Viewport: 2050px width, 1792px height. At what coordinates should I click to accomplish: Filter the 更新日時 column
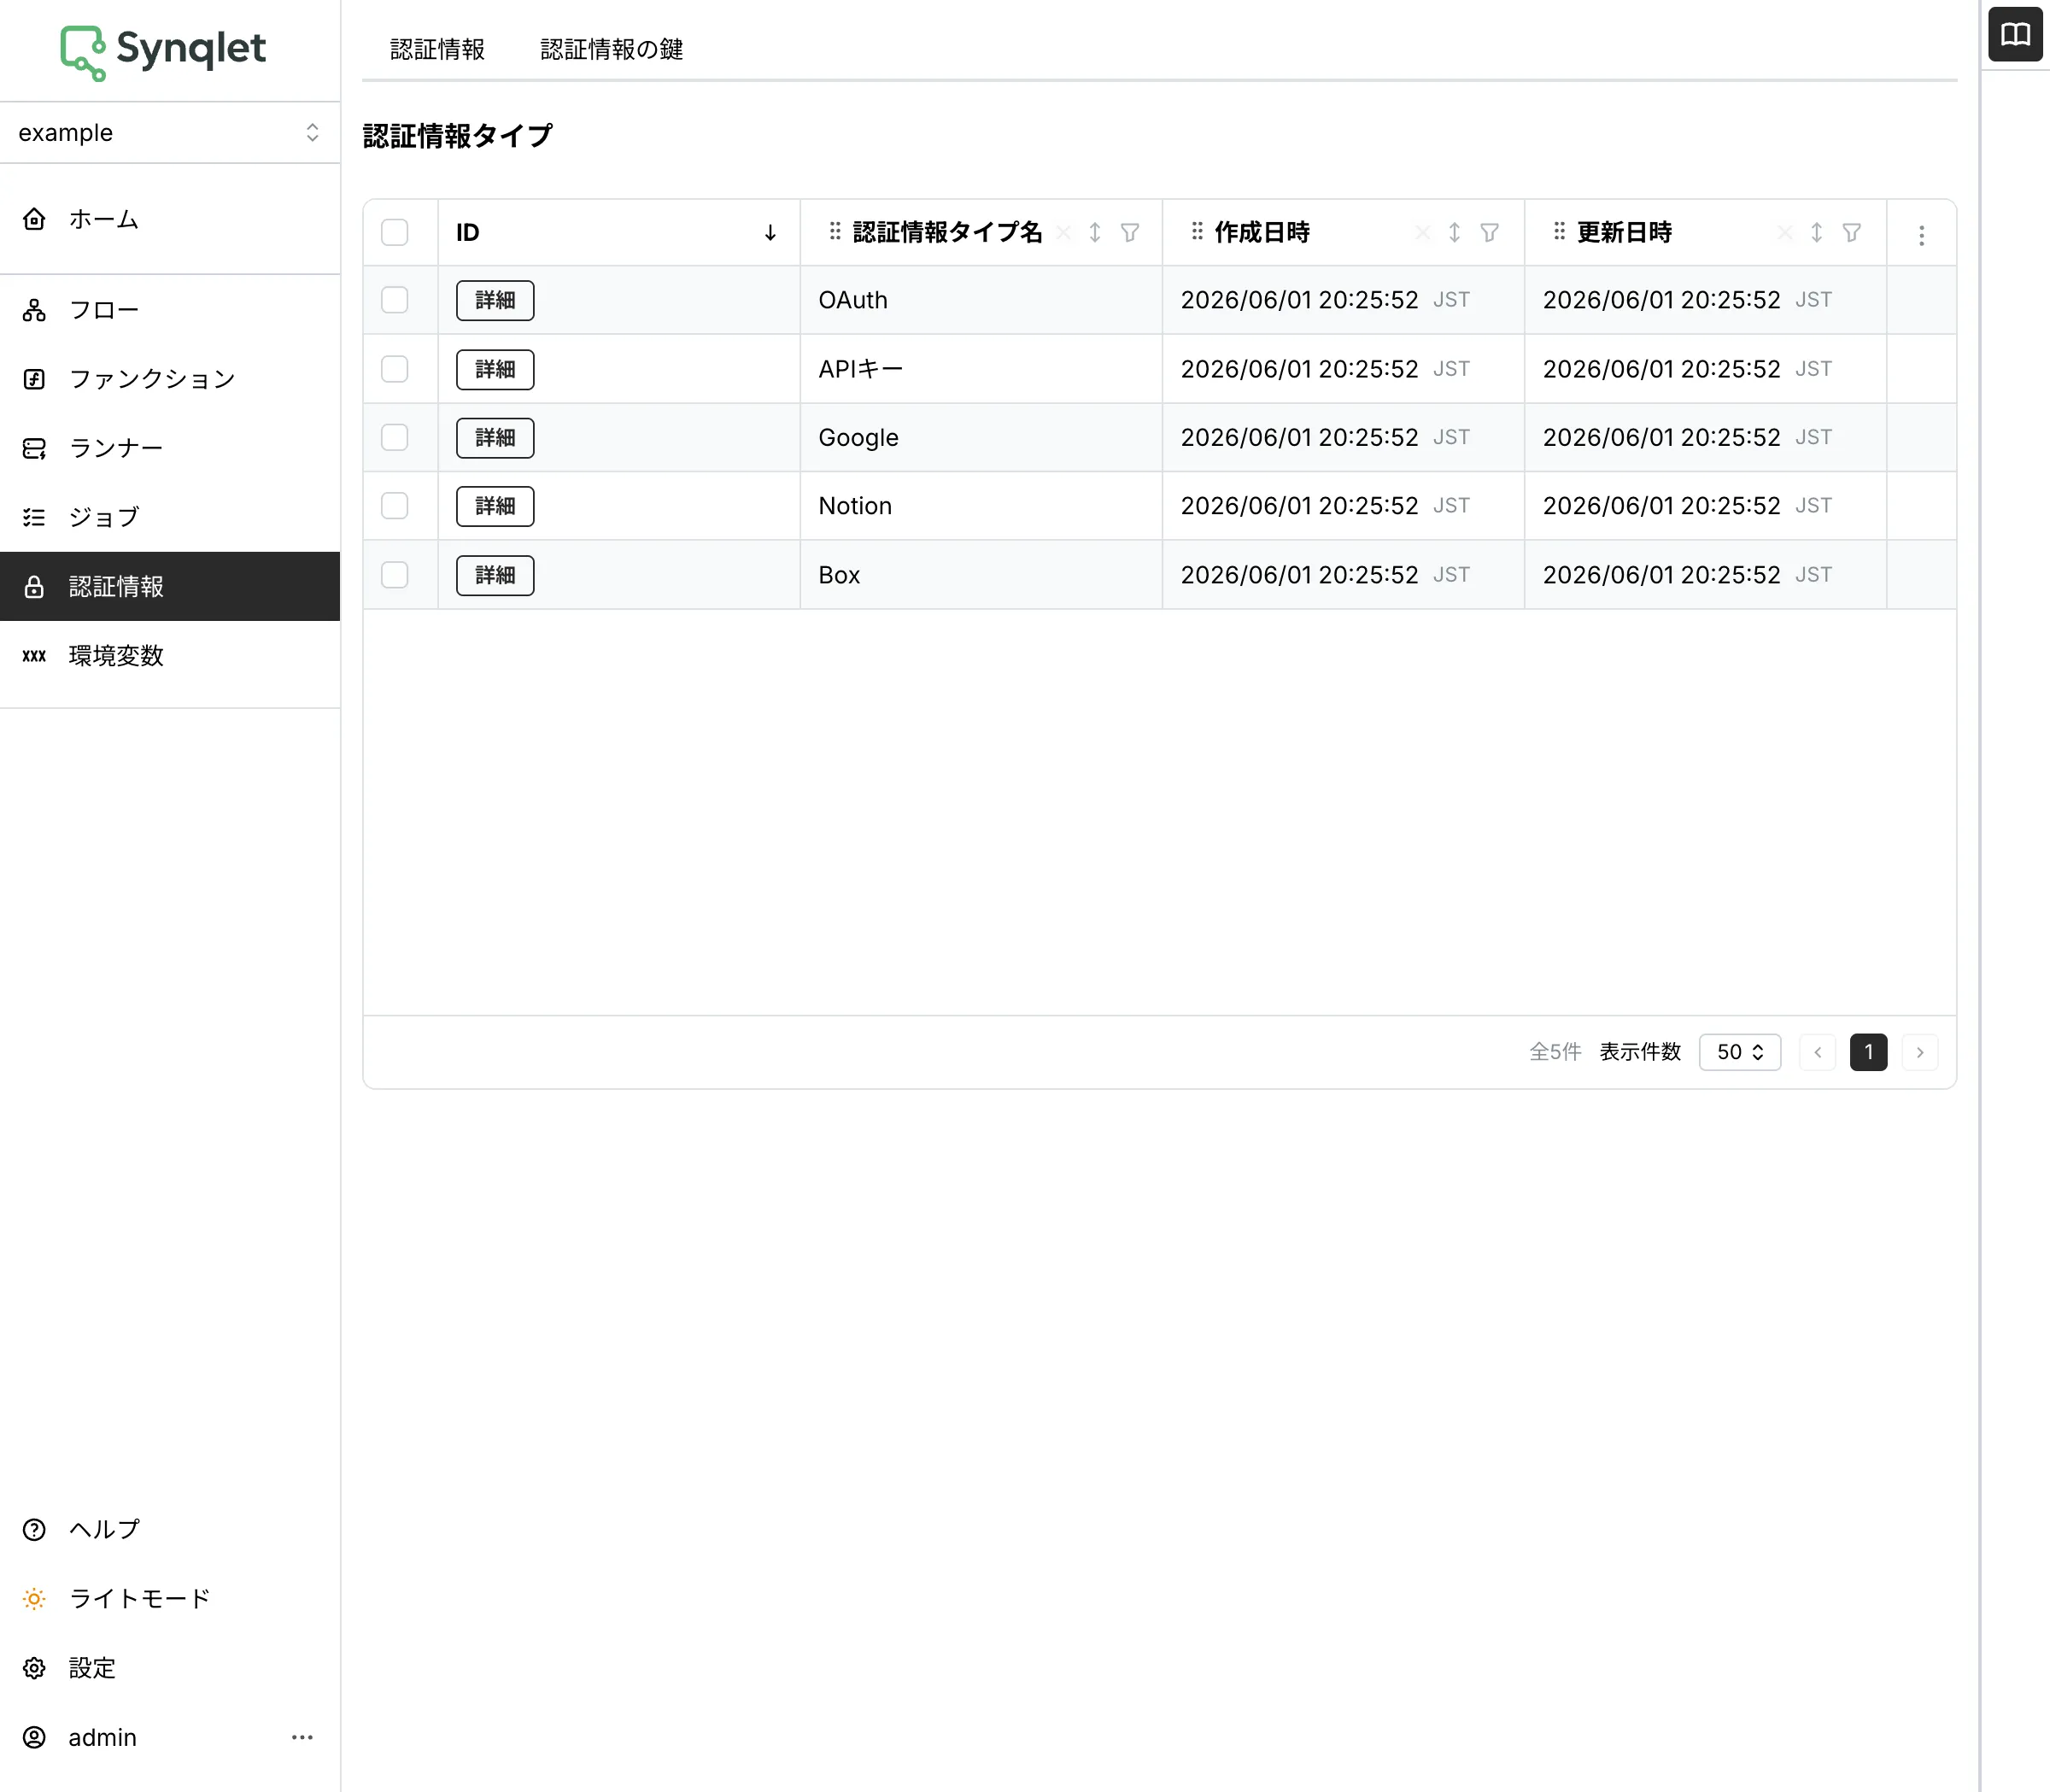pyautogui.click(x=1852, y=233)
